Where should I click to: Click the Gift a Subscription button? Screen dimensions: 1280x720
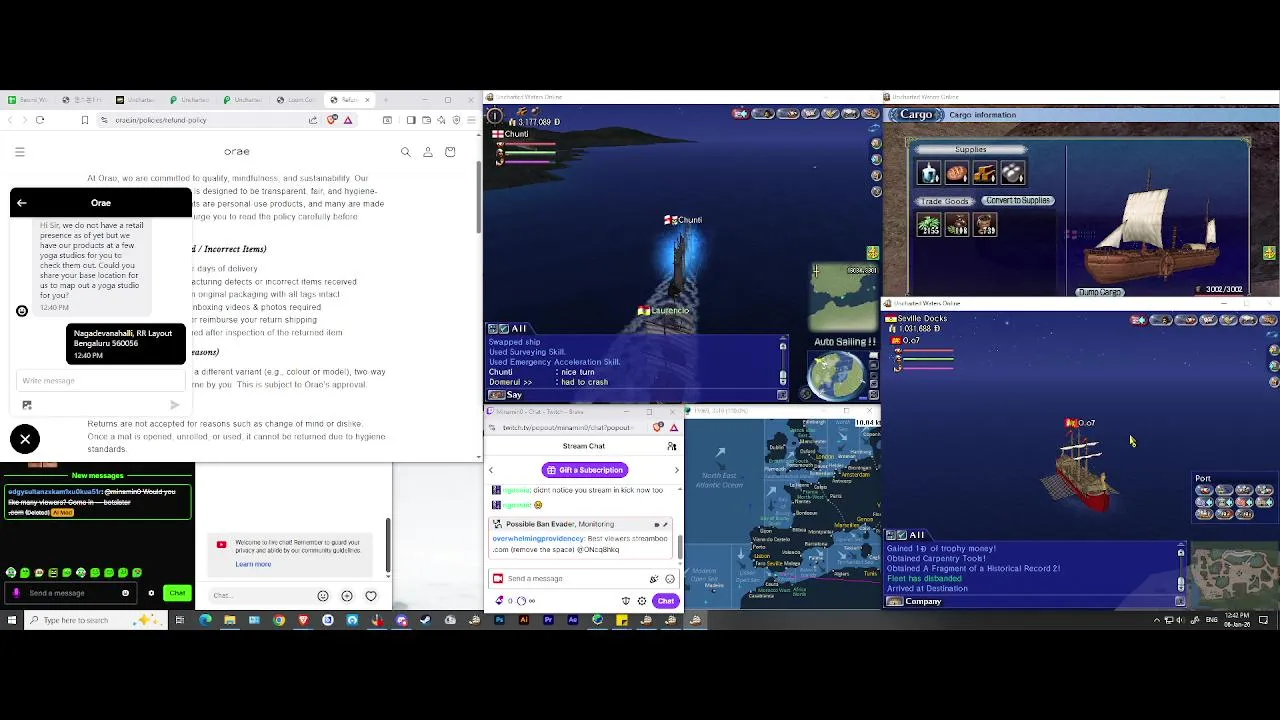click(x=585, y=470)
